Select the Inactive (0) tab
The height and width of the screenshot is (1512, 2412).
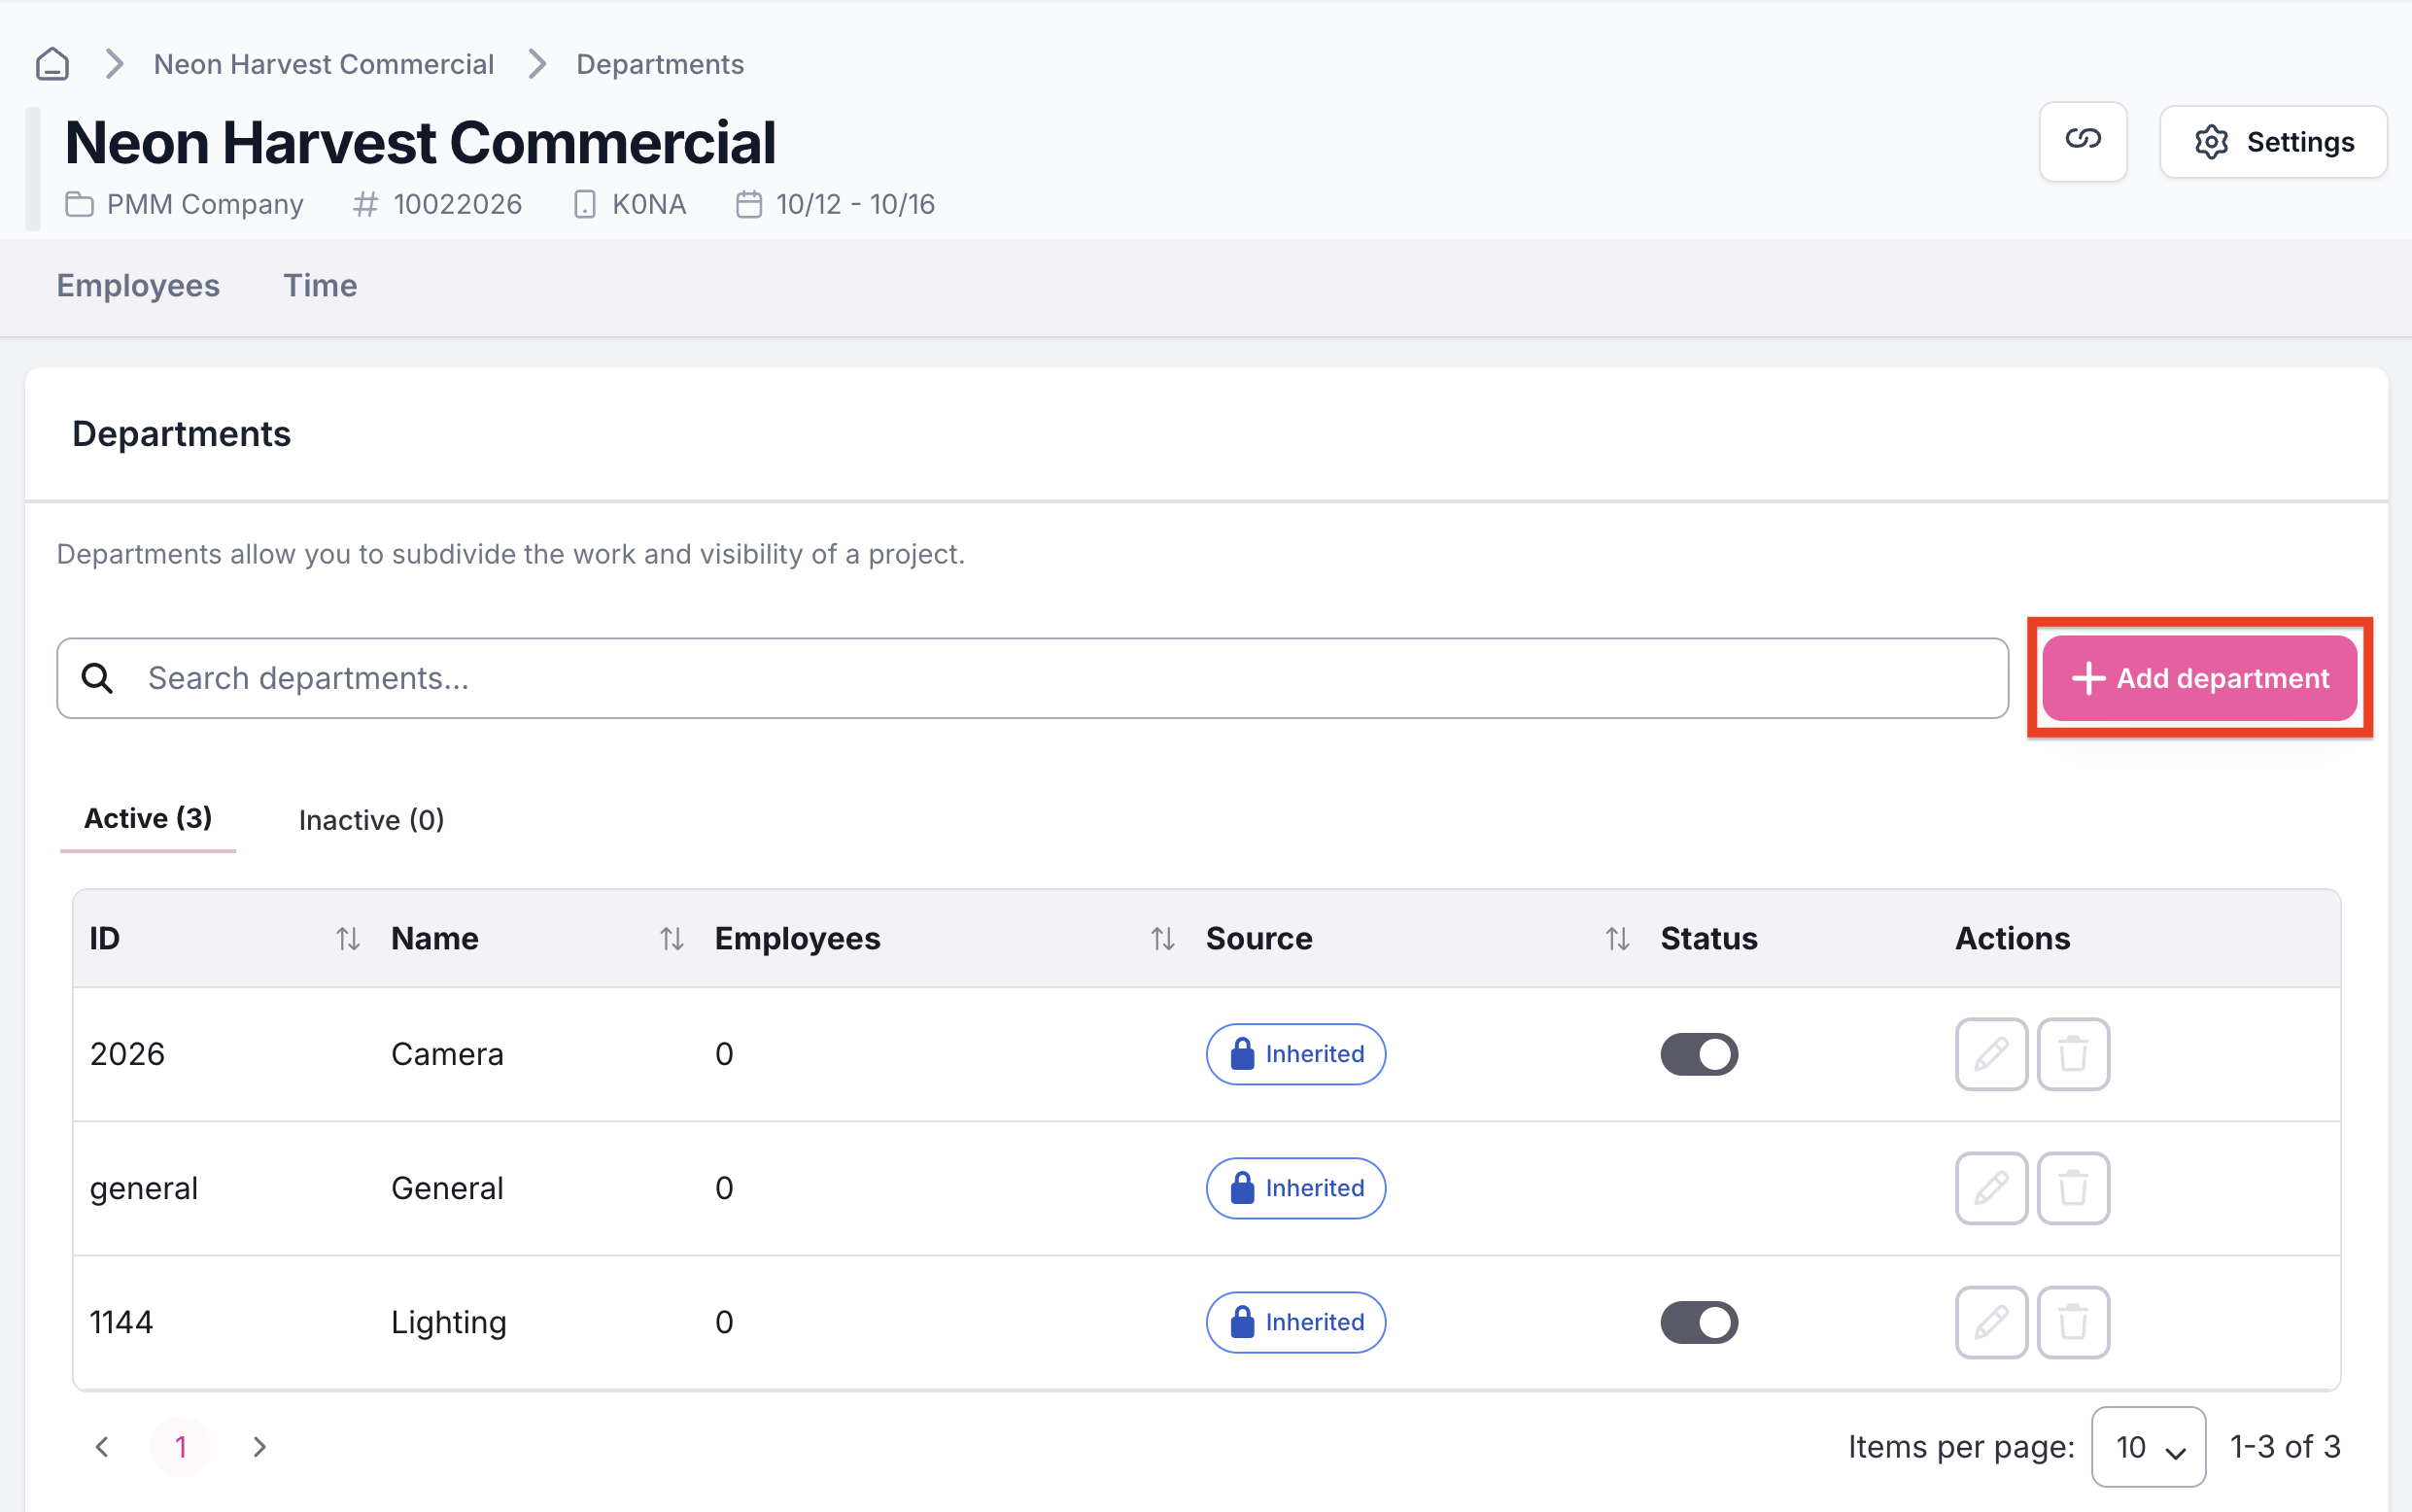tap(371, 820)
